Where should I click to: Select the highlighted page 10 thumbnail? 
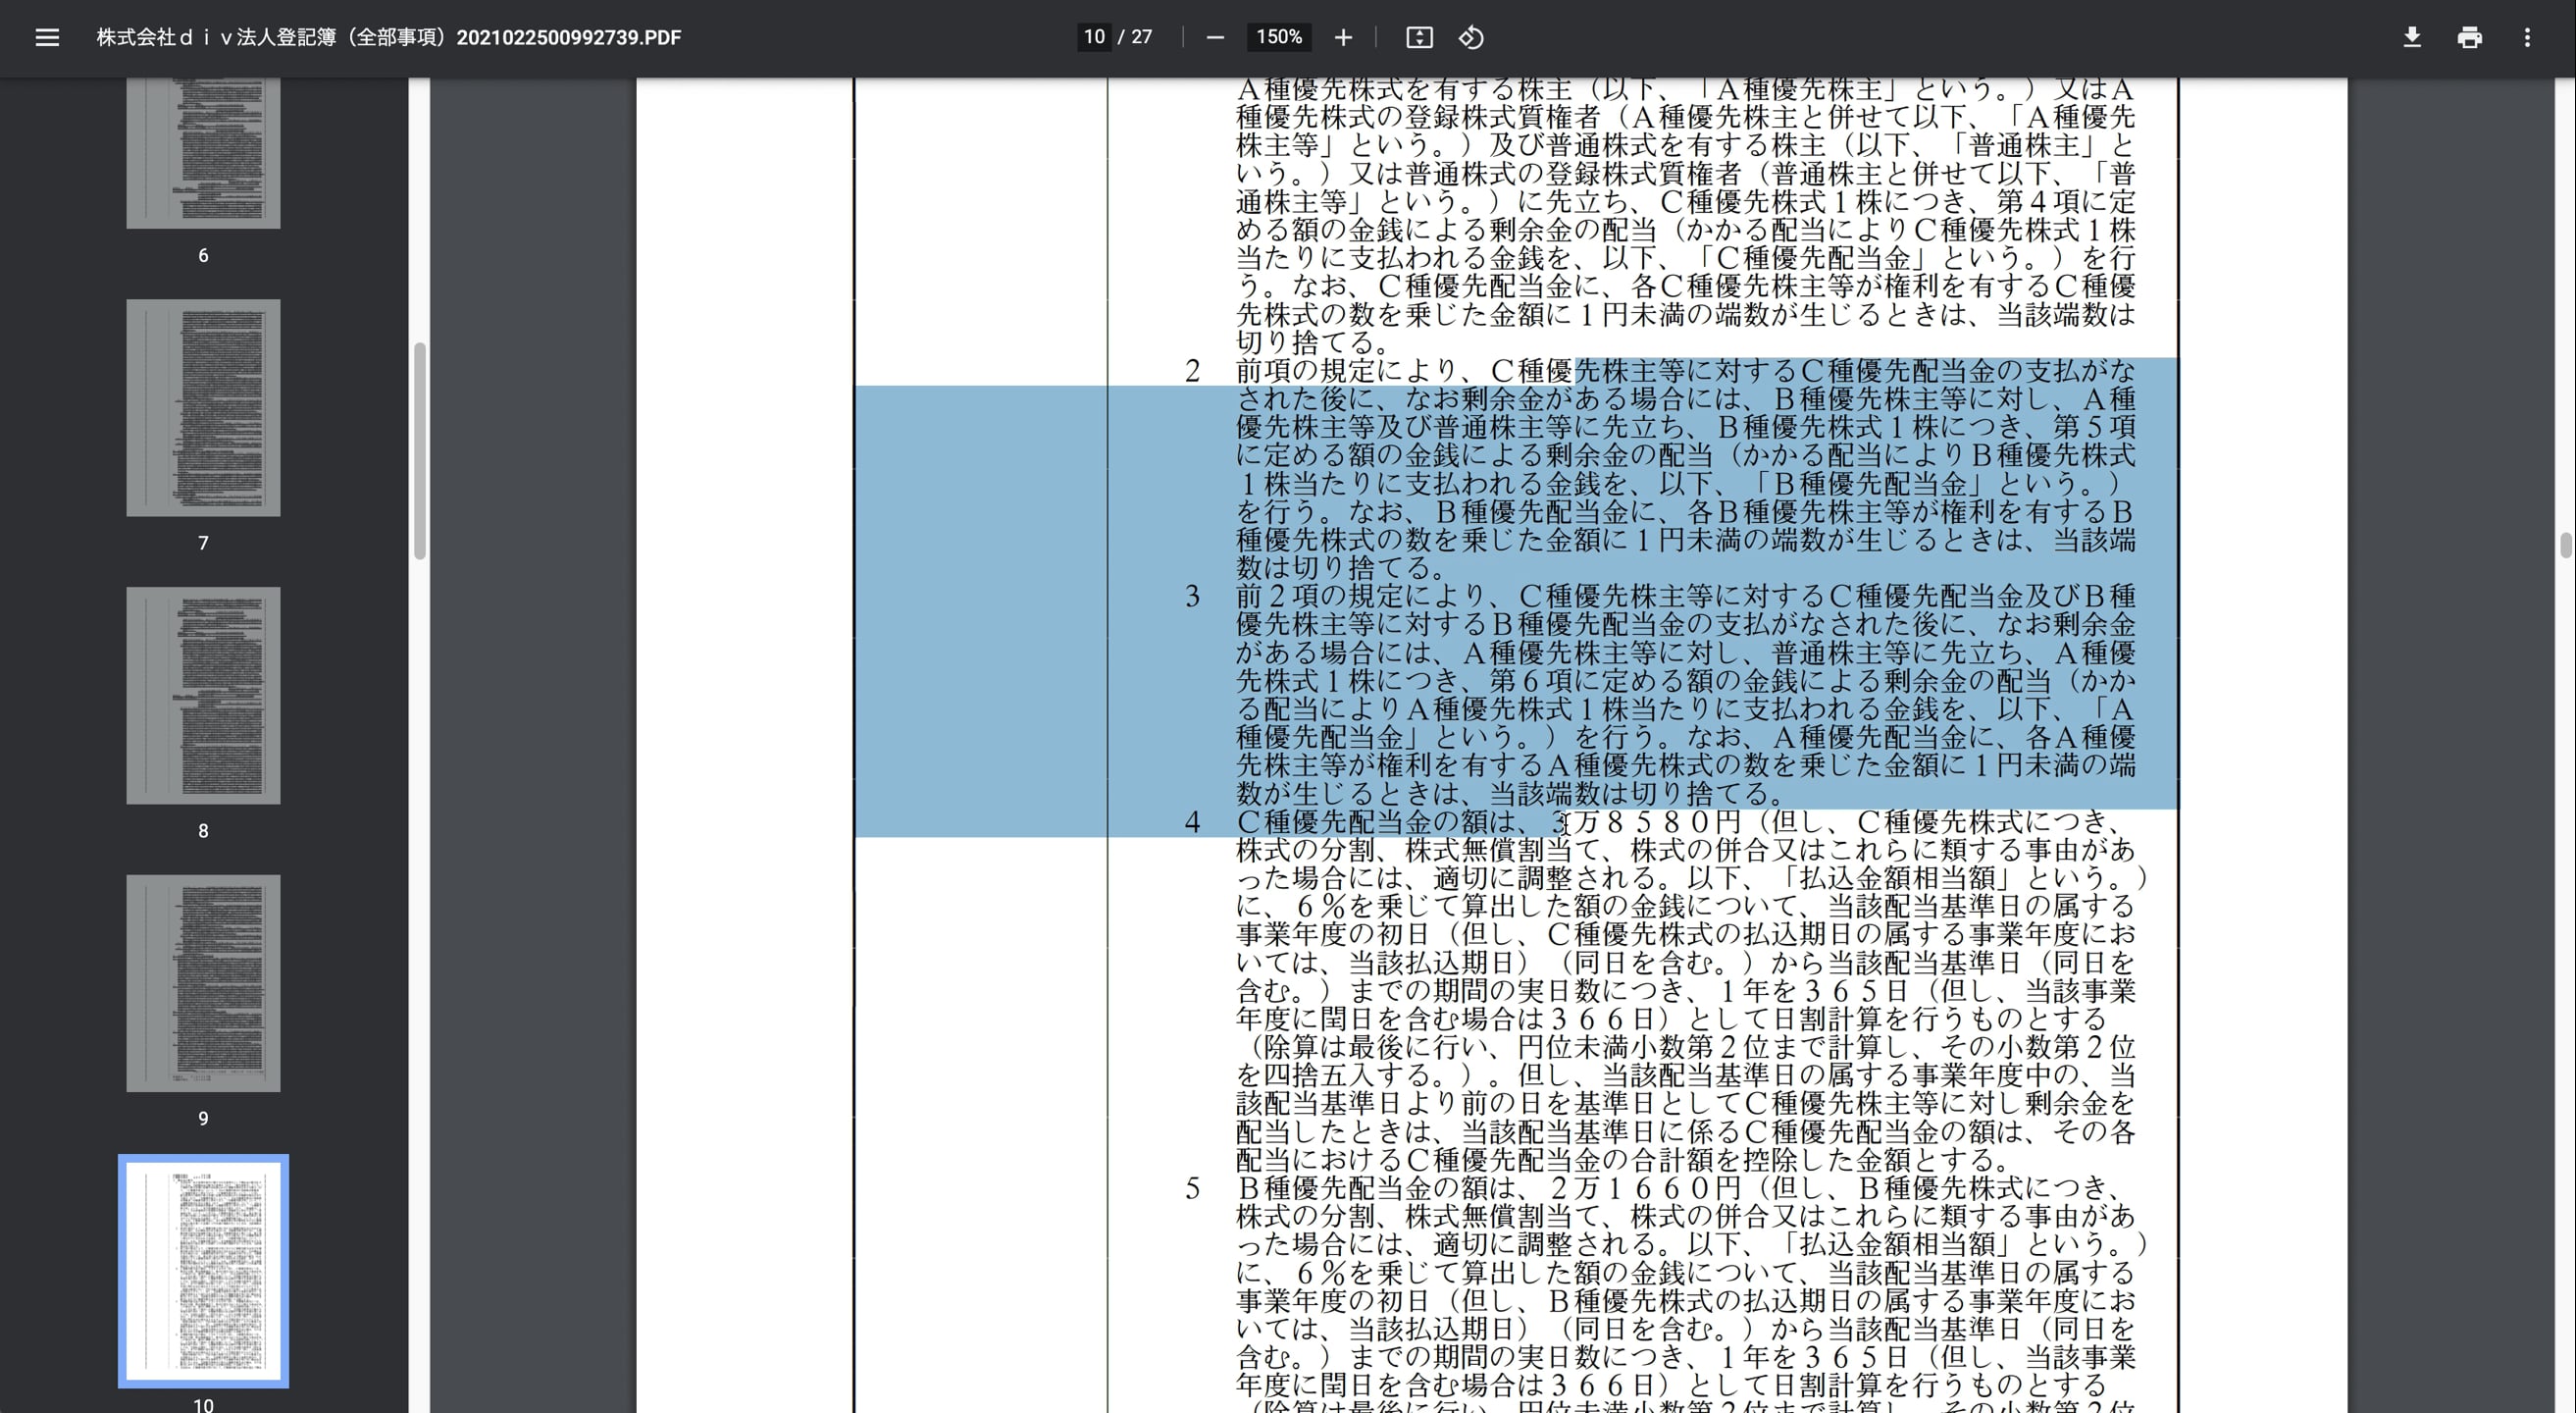(203, 1270)
